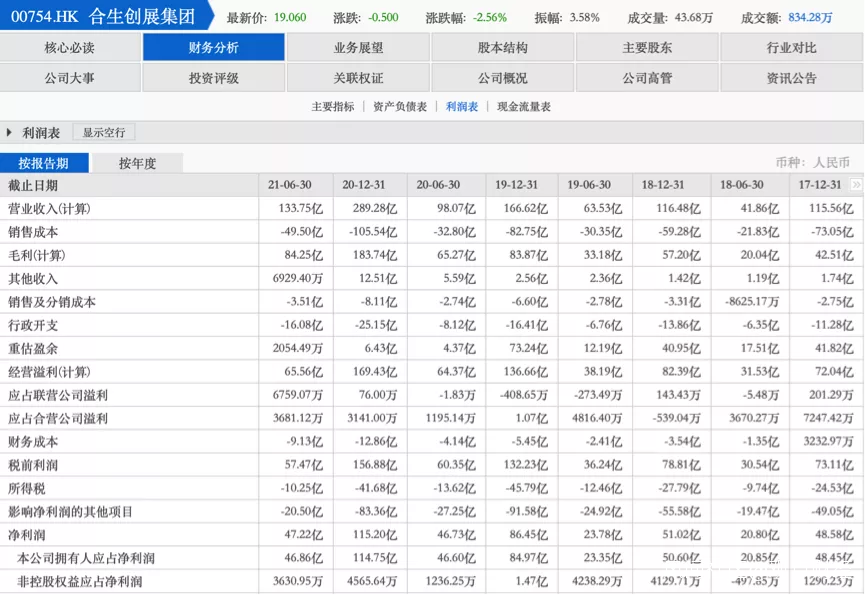Go to 股本结构 section

coord(503,48)
